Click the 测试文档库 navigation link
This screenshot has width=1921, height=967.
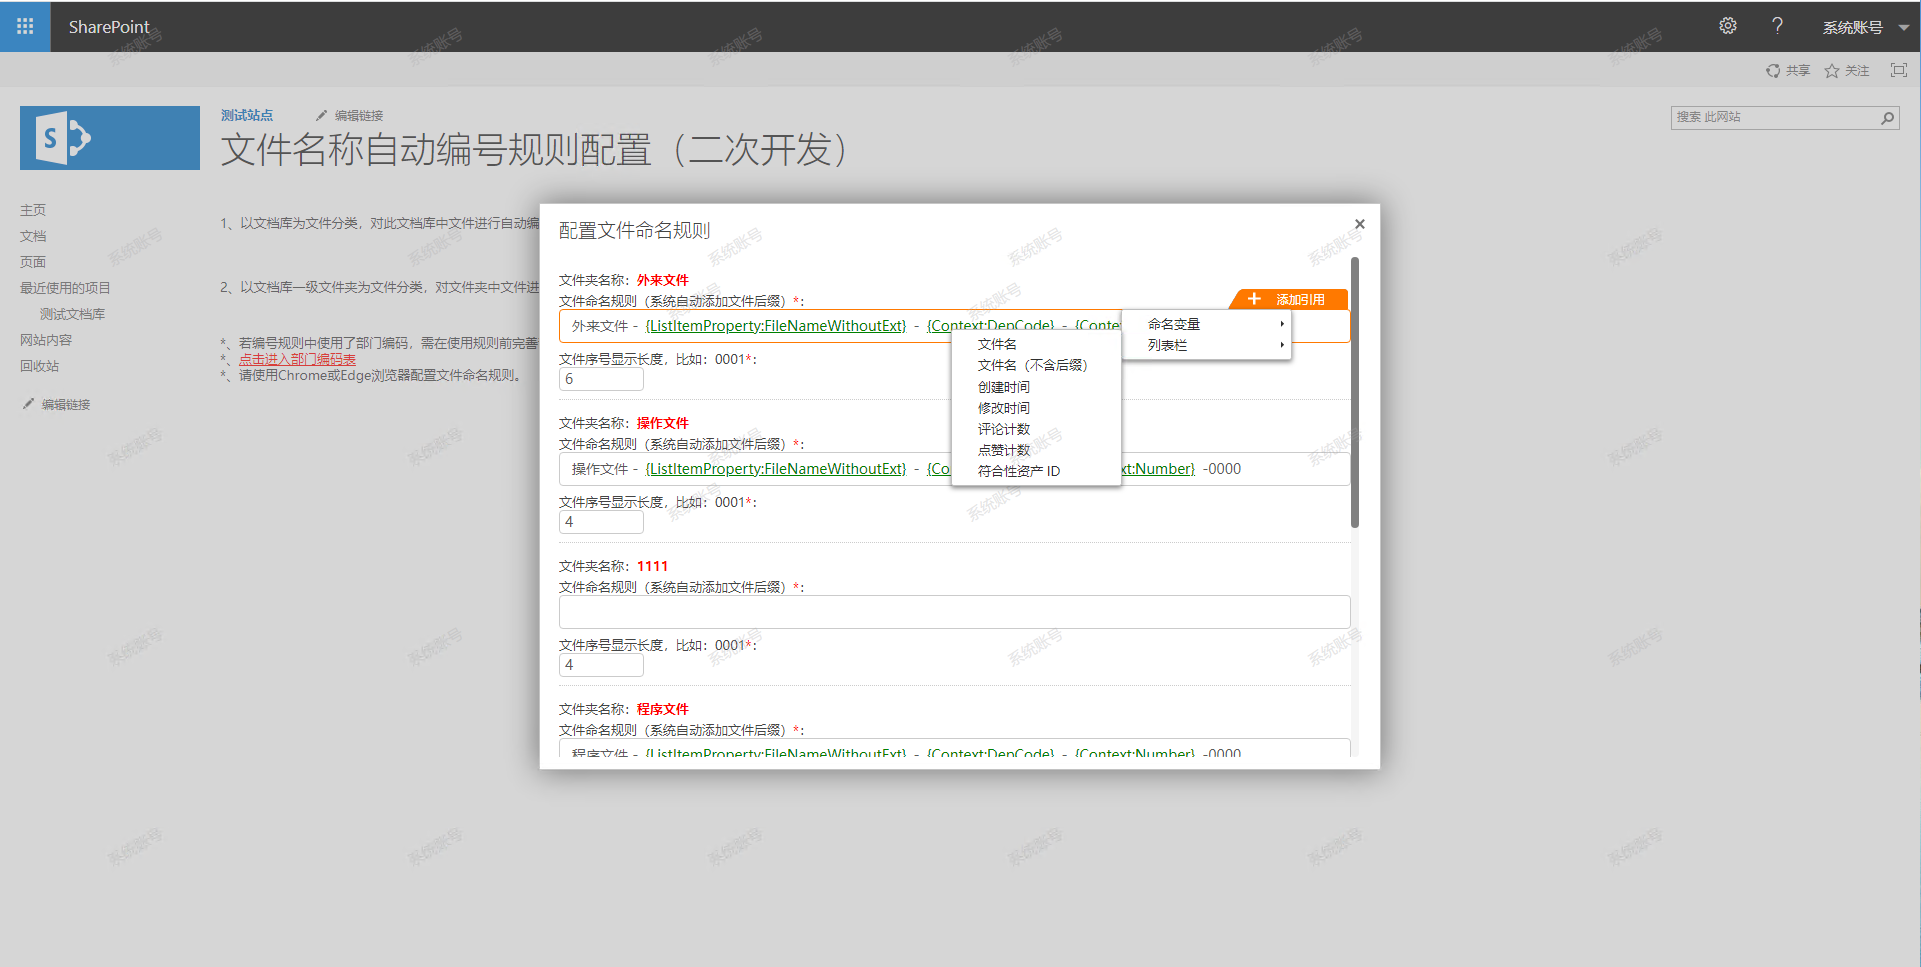click(72, 314)
